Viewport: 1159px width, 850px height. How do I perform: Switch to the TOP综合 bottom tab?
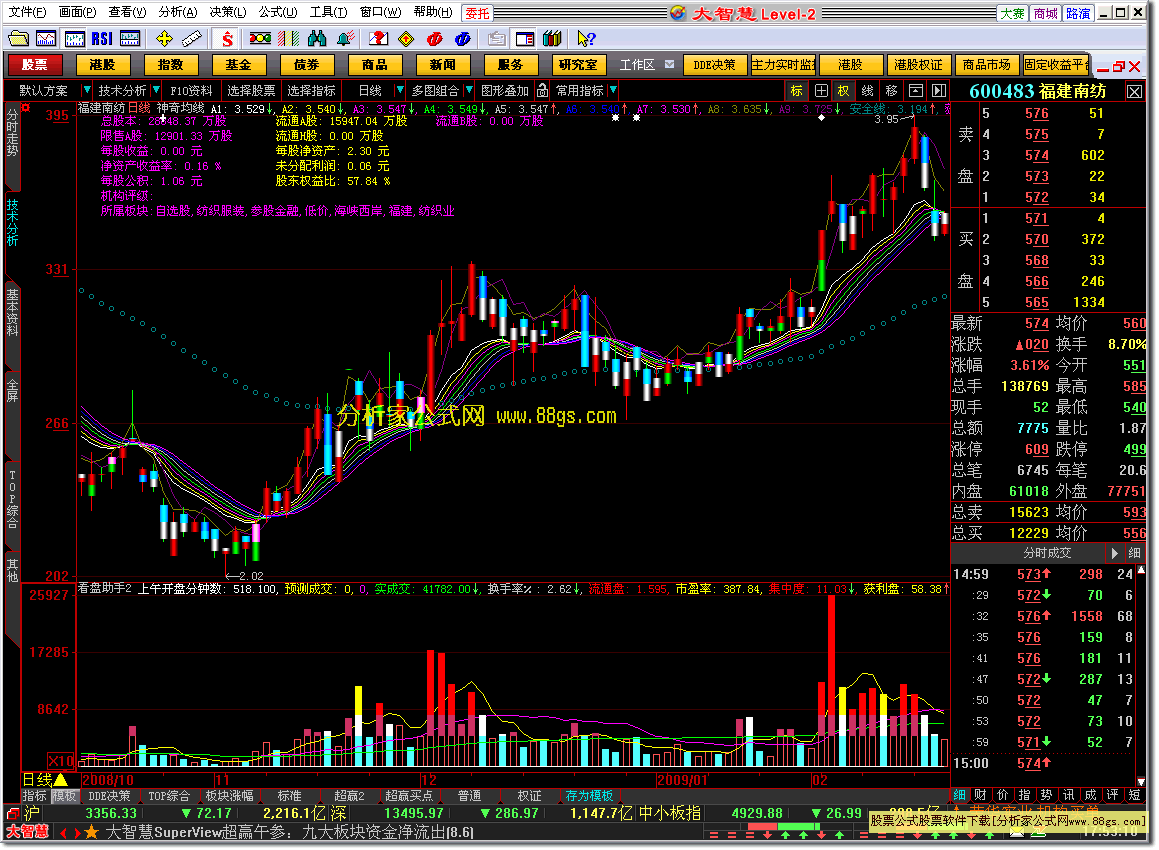tap(169, 795)
